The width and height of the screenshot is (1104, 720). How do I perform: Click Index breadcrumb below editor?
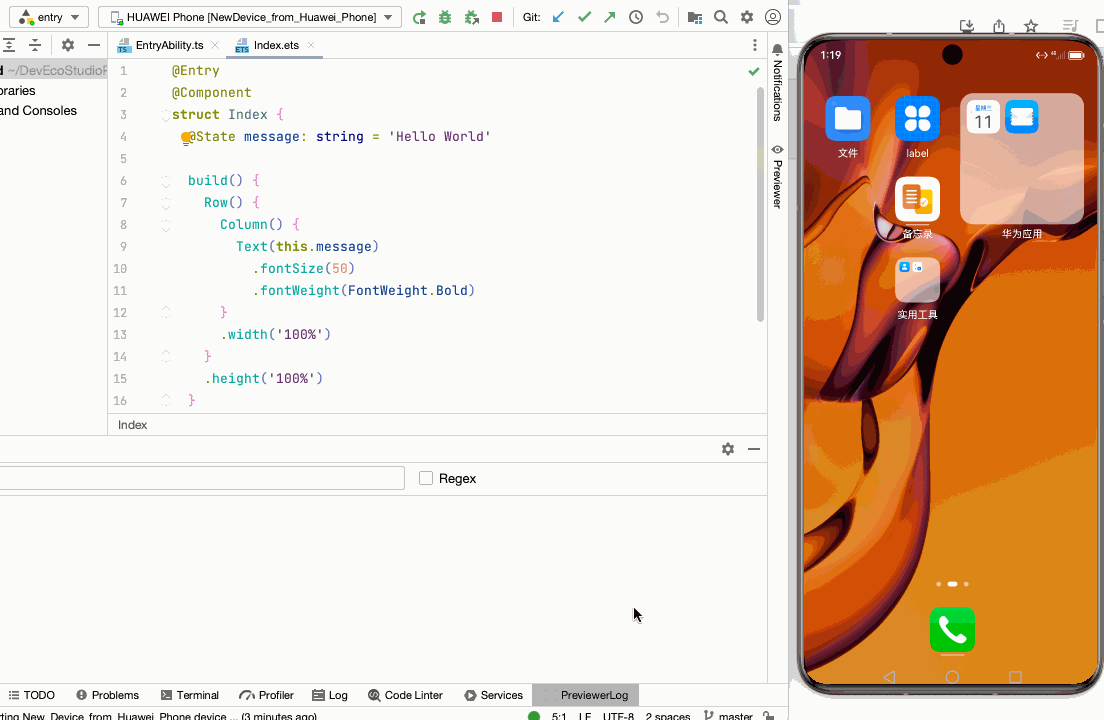tap(132, 425)
